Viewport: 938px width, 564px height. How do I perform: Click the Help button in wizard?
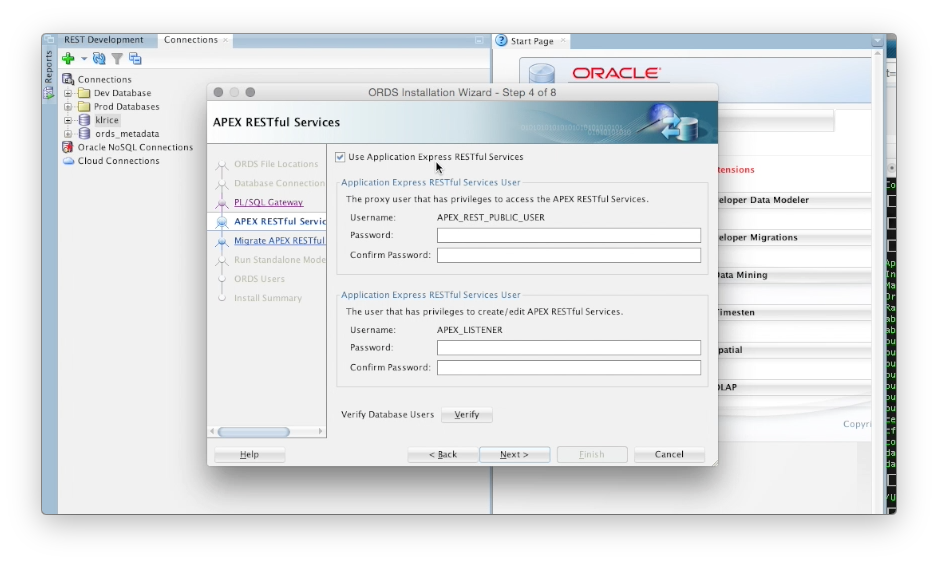point(249,455)
